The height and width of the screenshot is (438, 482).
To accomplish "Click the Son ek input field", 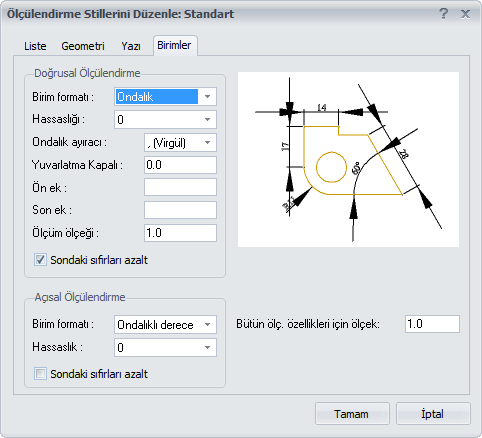I will point(180,210).
